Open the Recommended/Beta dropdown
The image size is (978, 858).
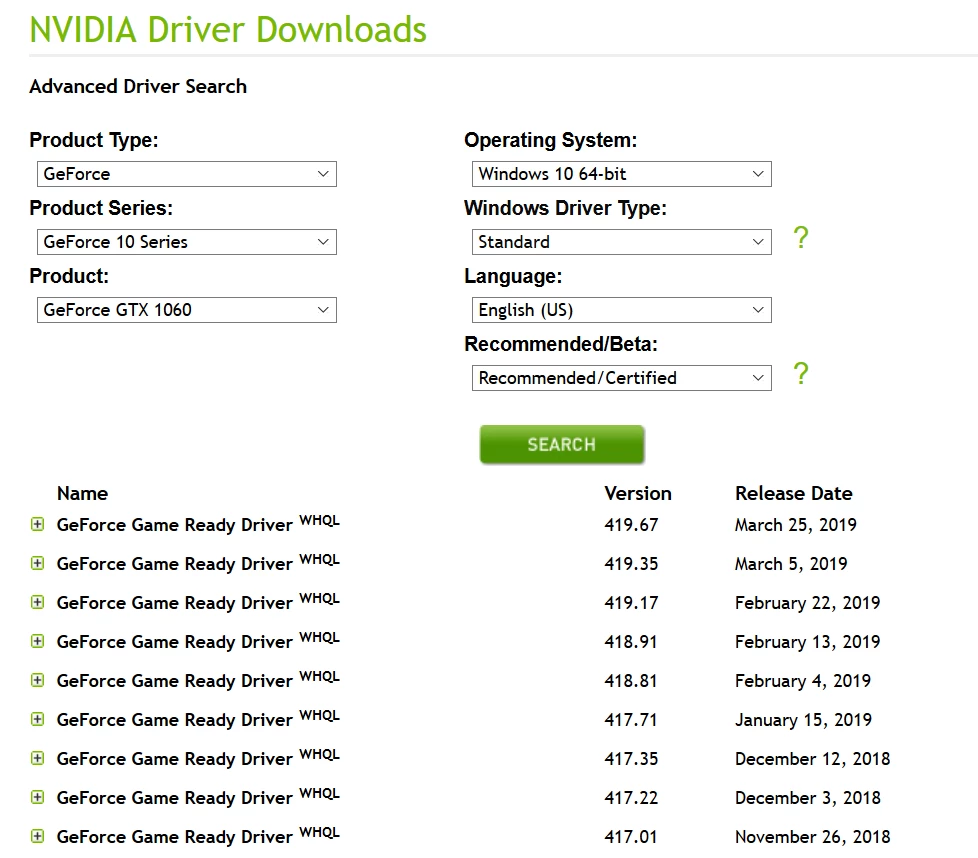click(x=621, y=378)
